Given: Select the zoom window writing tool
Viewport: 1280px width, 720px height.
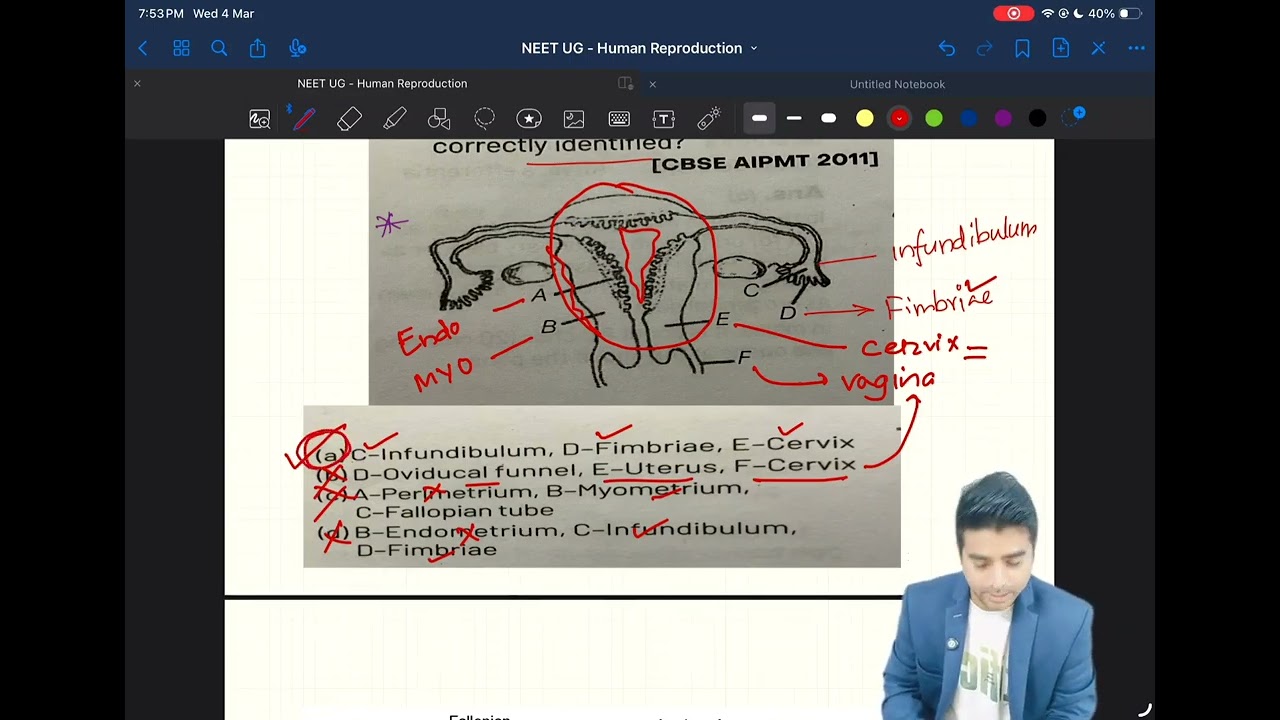Looking at the screenshot, I should tap(259, 119).
